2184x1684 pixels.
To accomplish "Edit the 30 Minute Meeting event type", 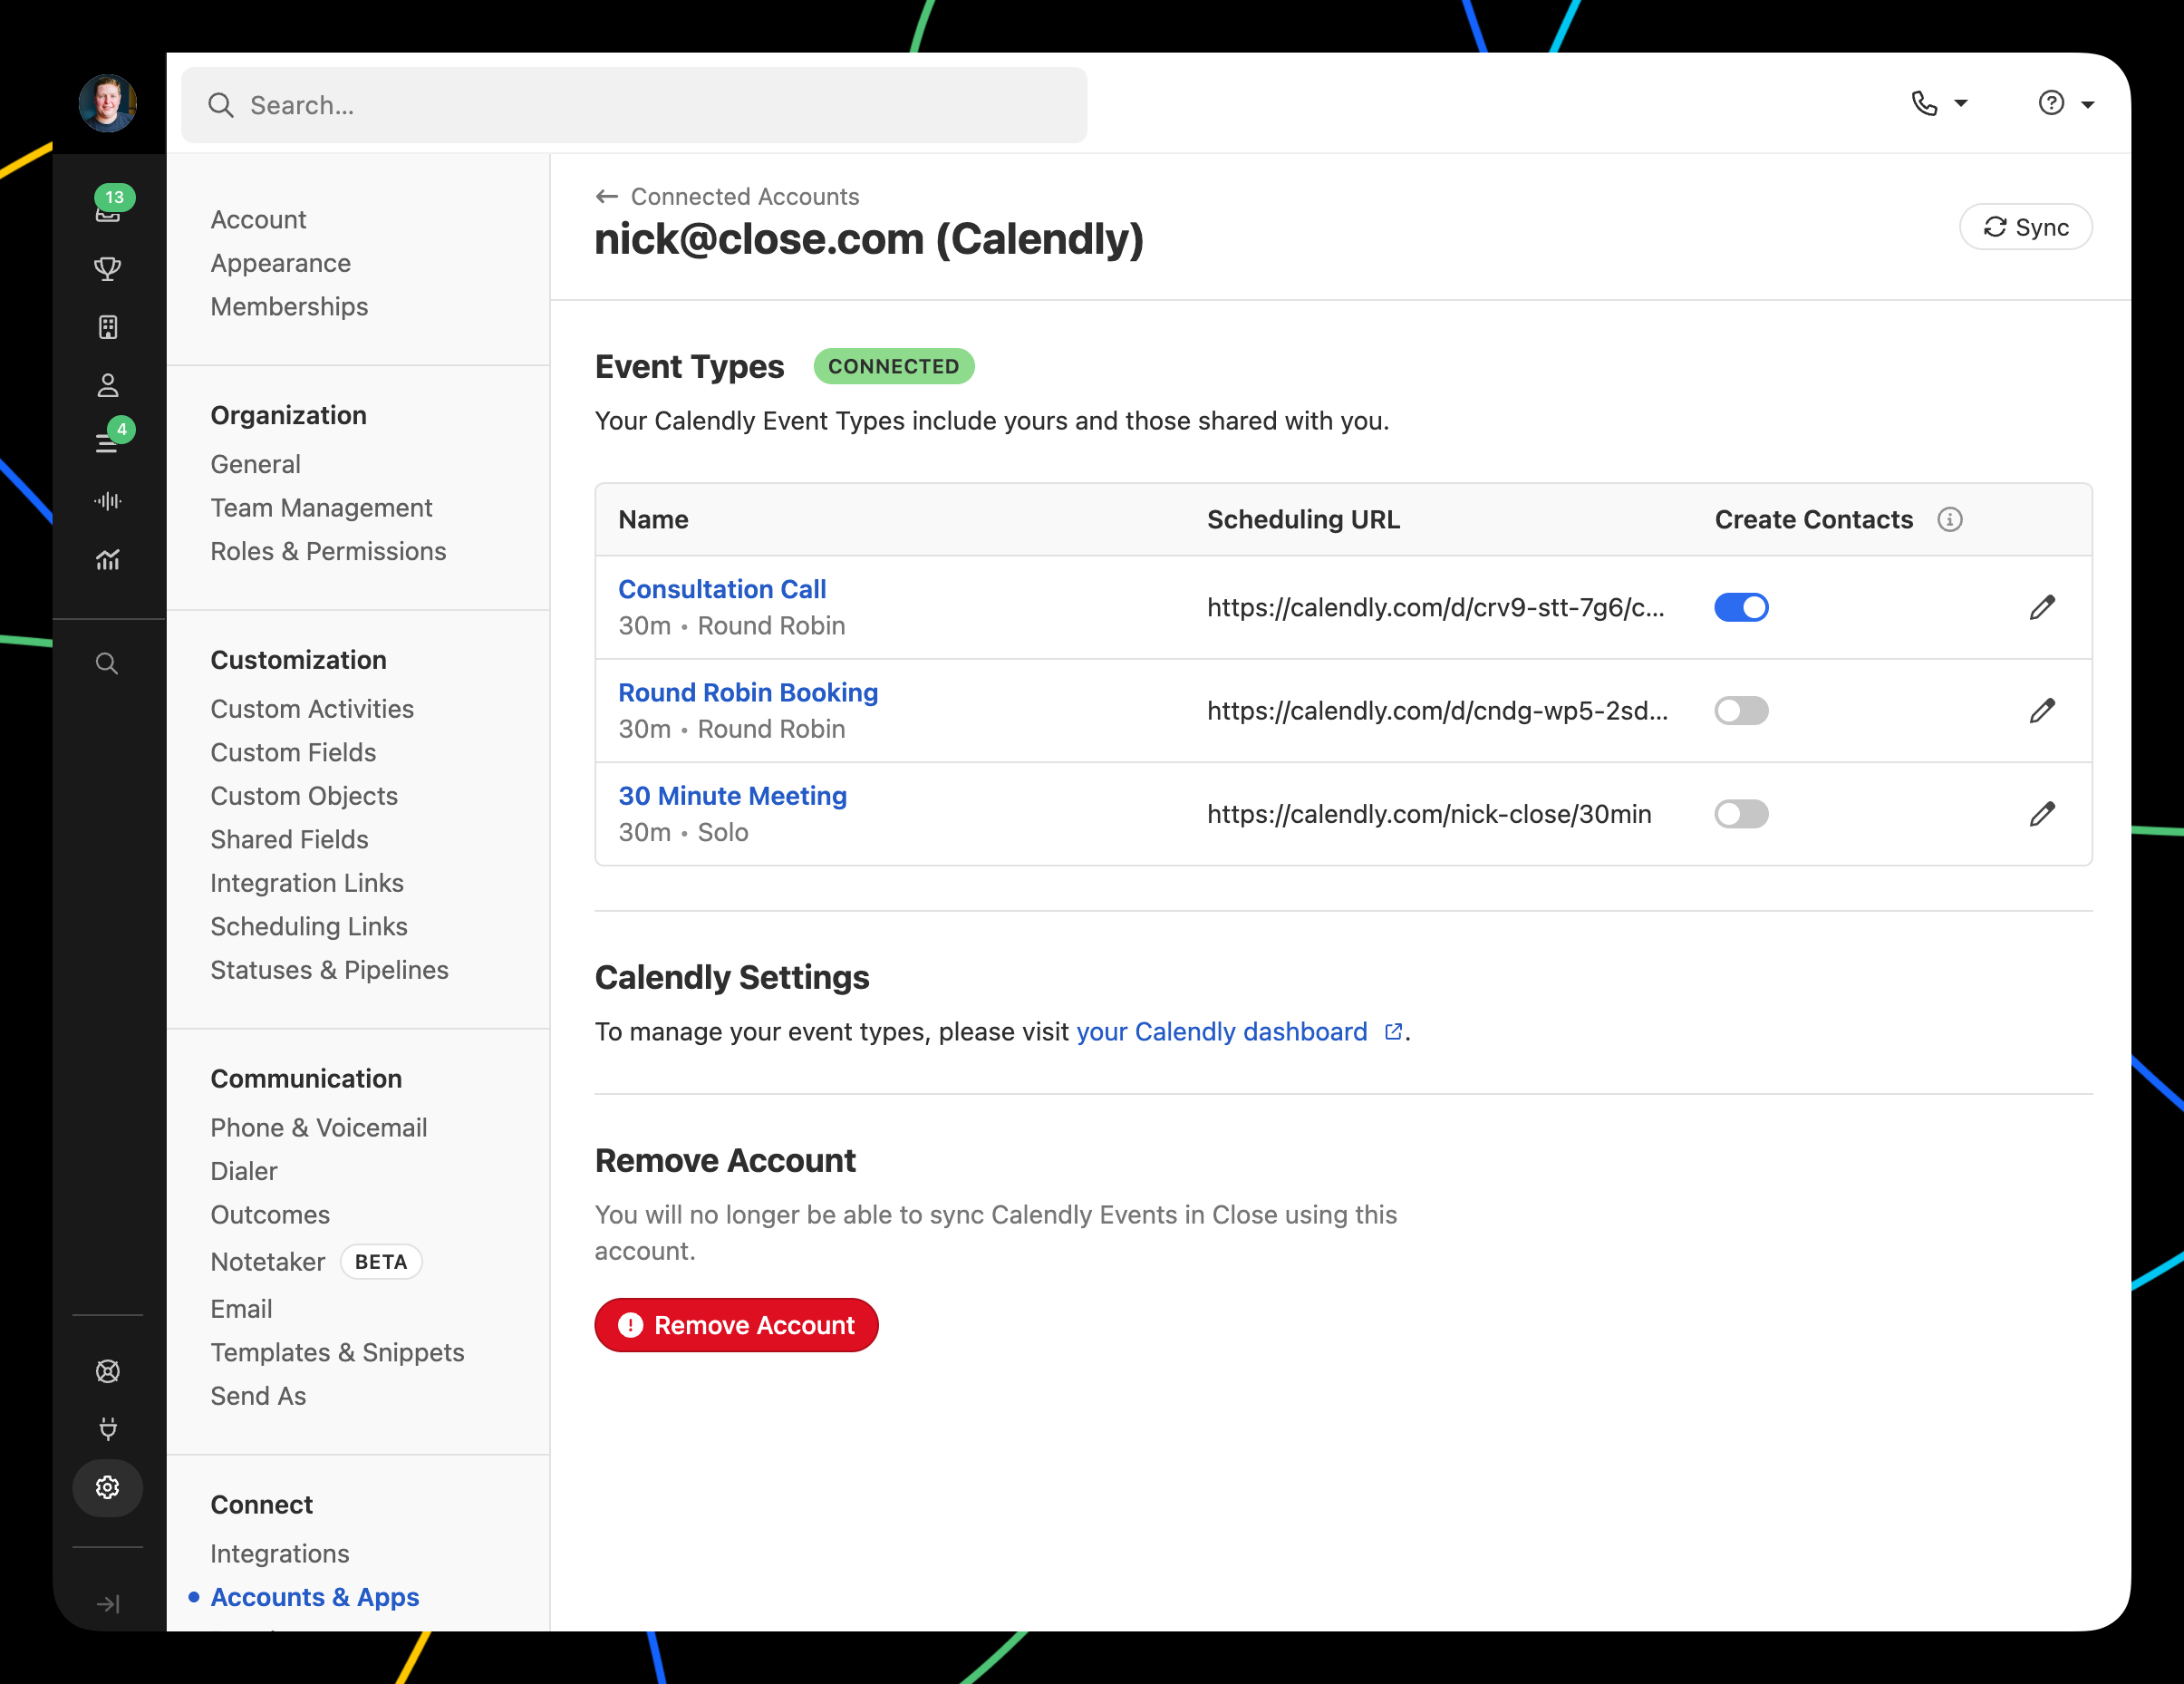I will (2042, 814).
